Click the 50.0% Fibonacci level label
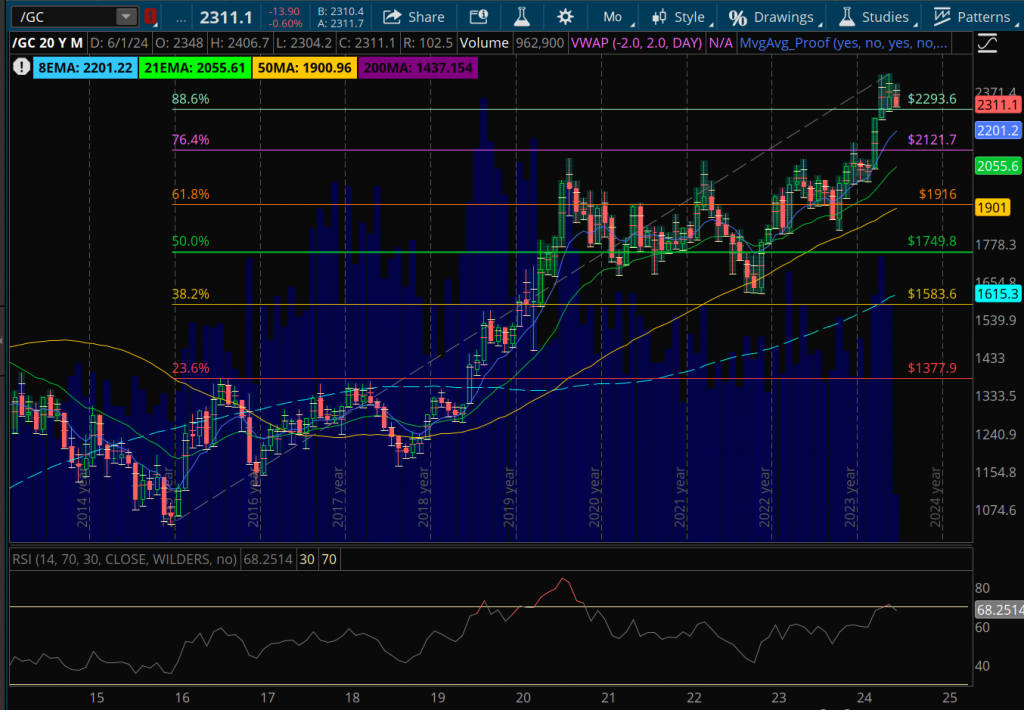 pos(191,241)
